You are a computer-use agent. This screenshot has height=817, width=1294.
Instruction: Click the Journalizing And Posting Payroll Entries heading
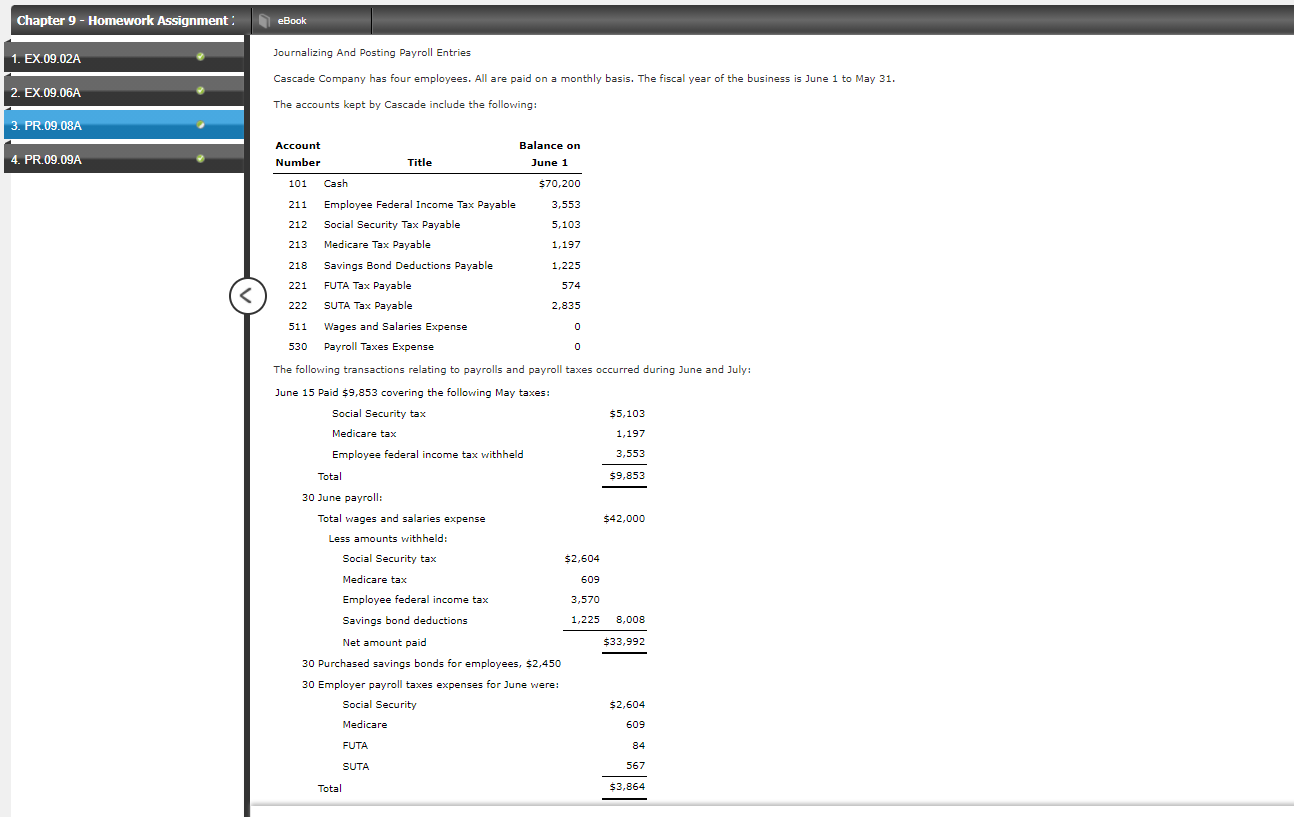[372, 52]
